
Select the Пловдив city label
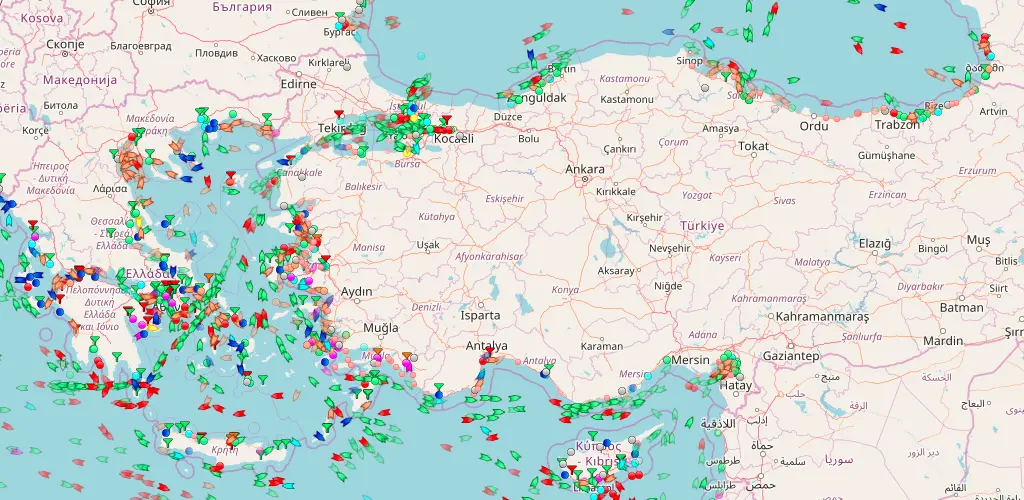[x=216, y=52]
